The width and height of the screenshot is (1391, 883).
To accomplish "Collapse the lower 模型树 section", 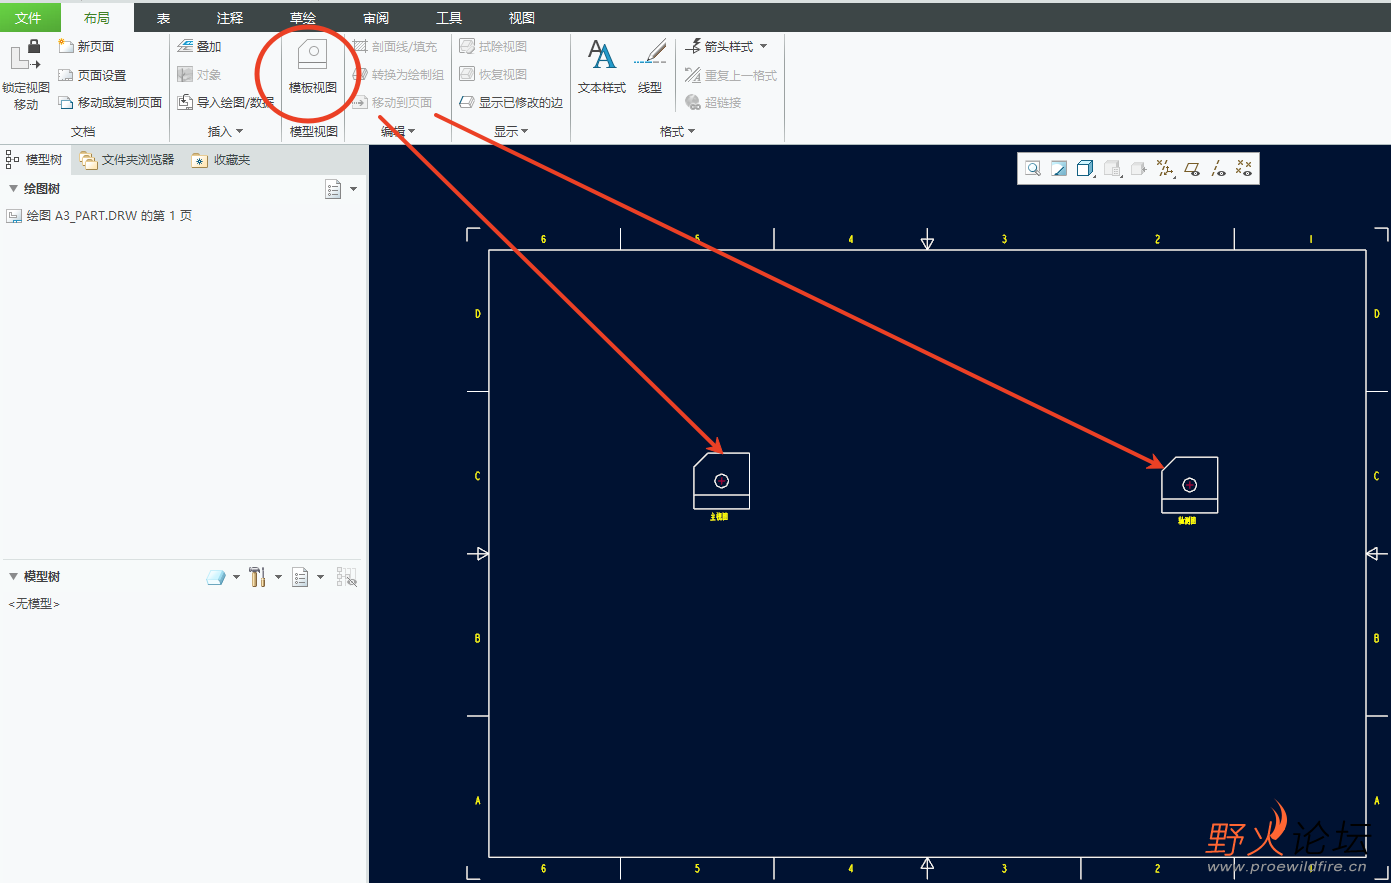I will [13, 576].
